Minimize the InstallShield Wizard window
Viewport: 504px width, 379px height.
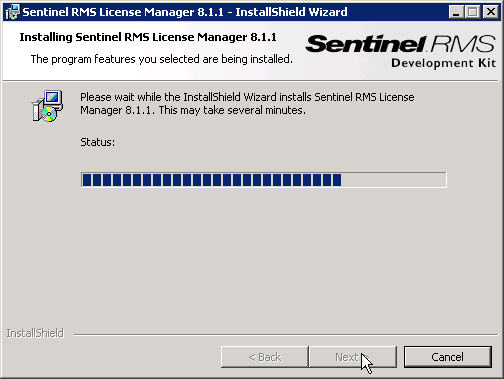456,12
